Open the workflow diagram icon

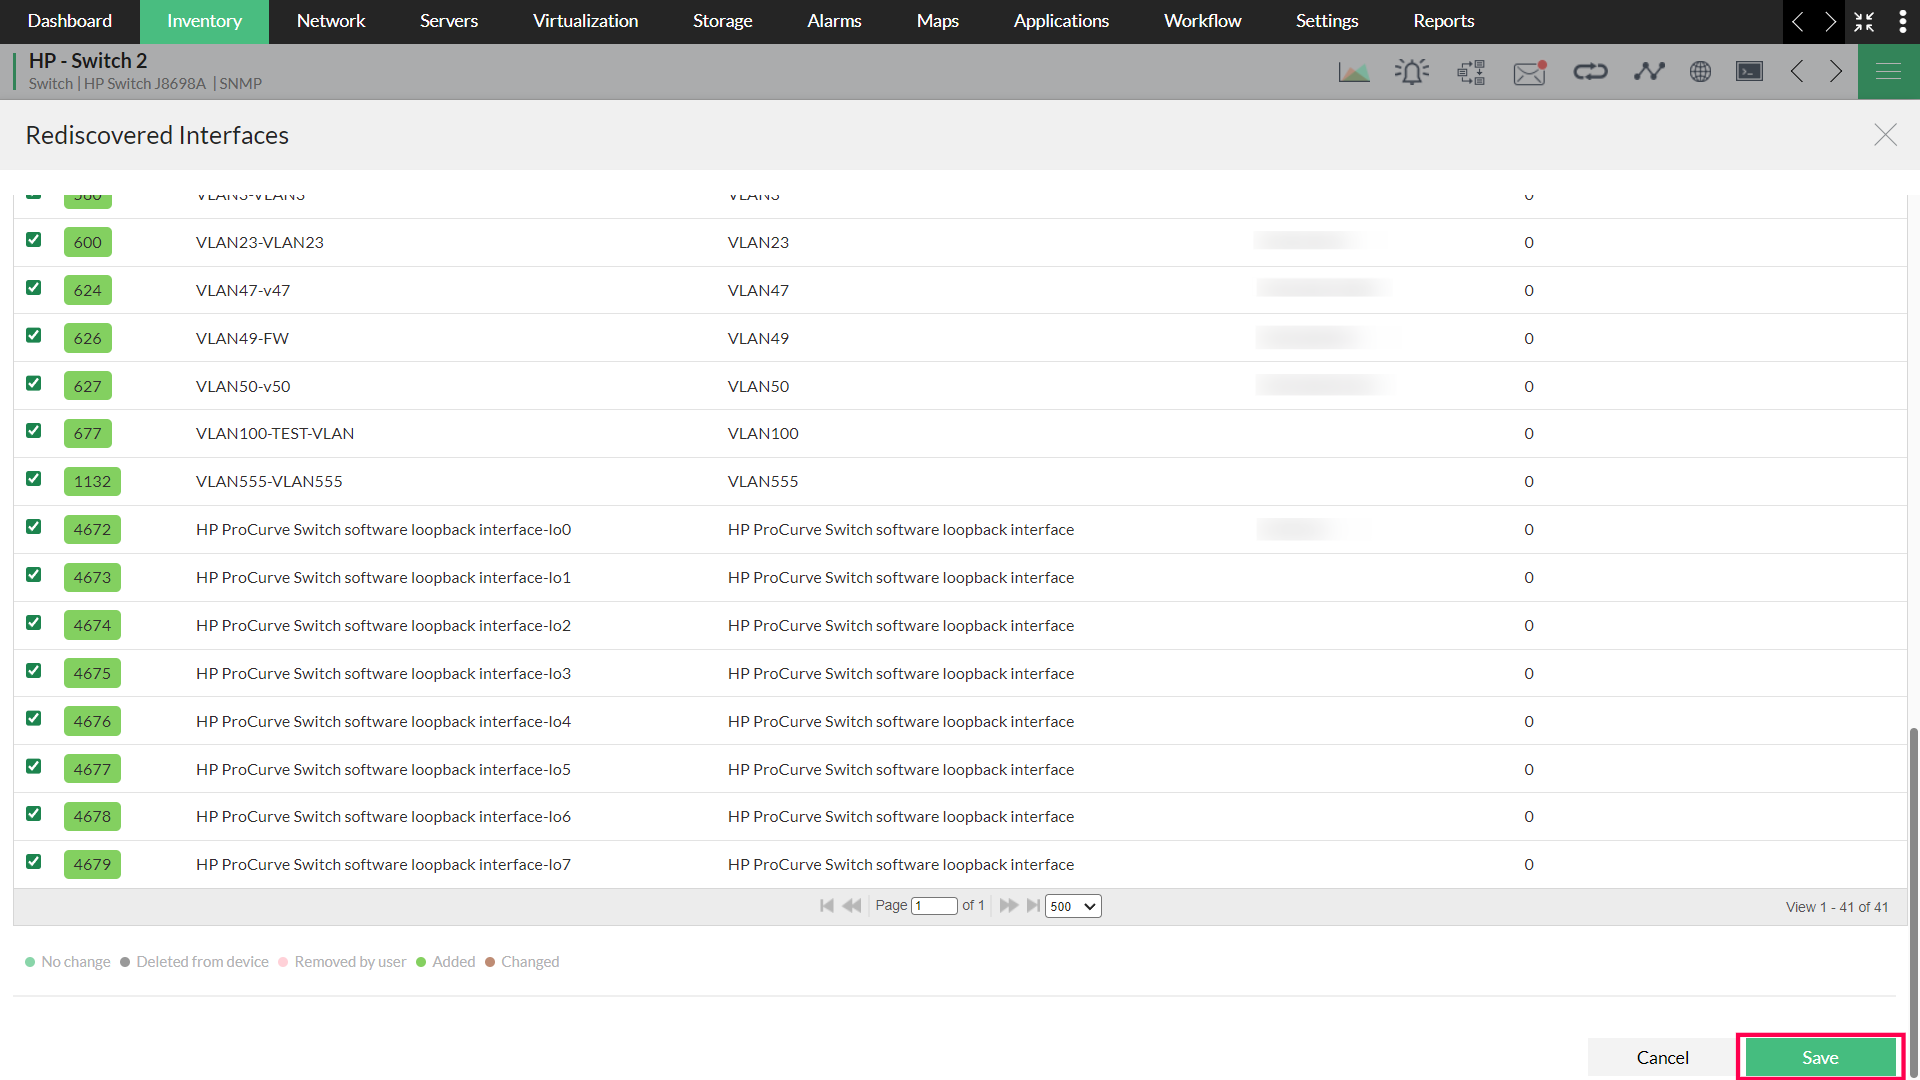pos(1471,72)
